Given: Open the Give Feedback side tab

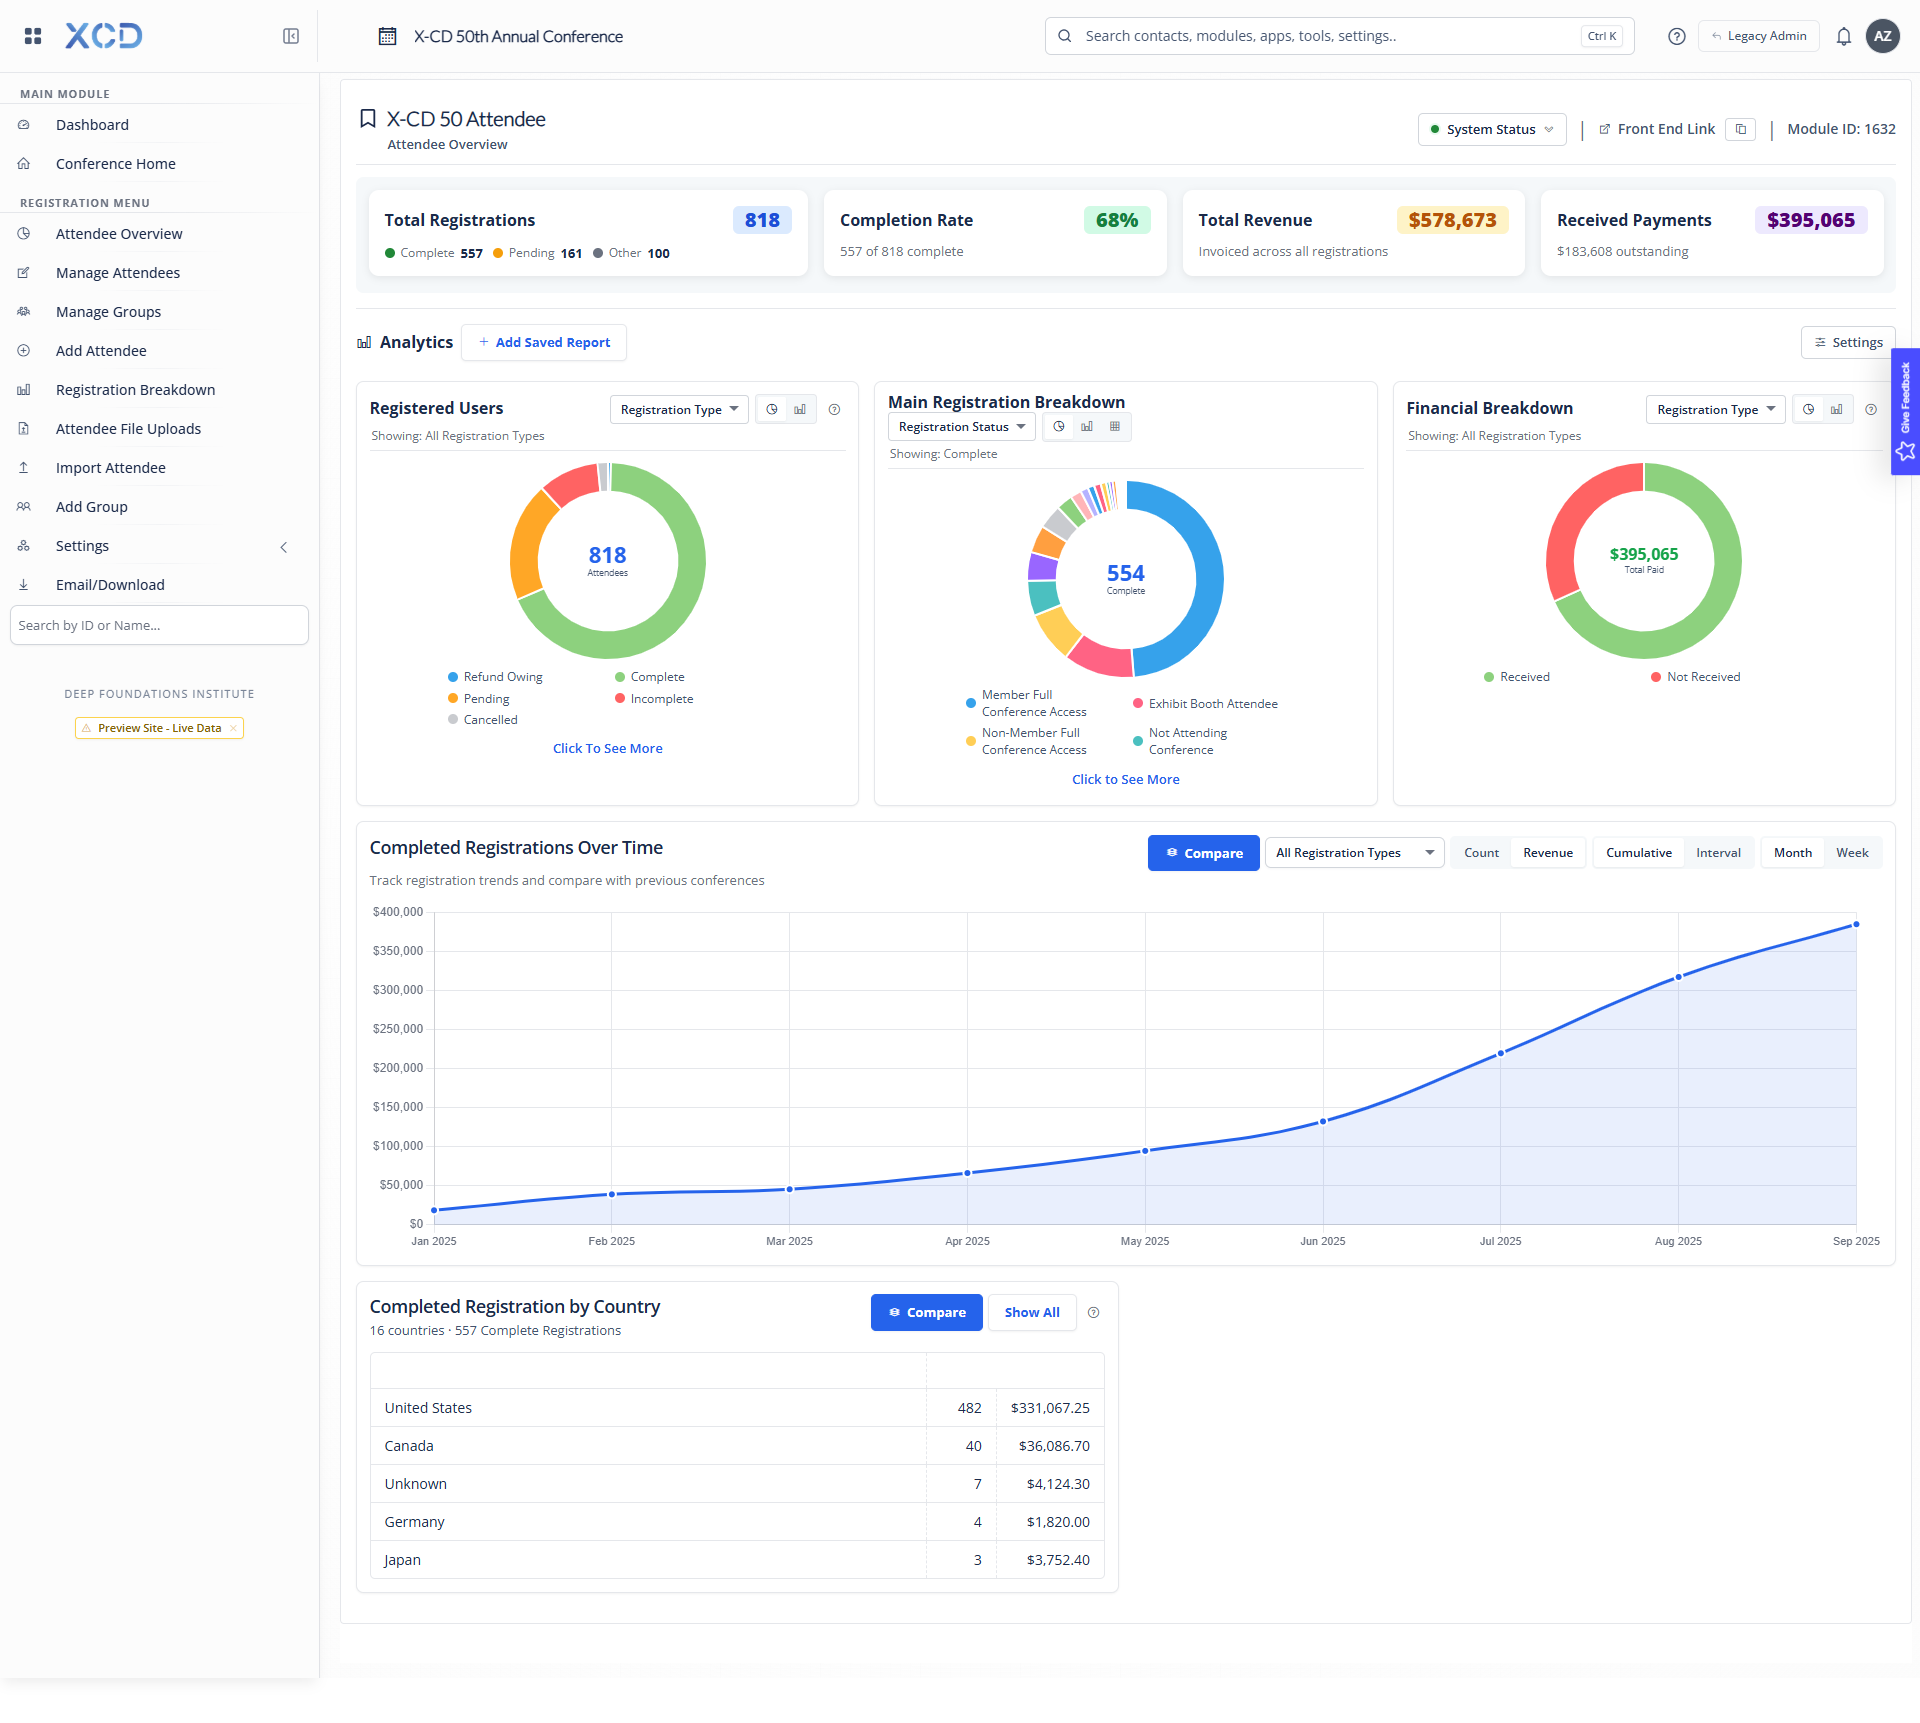Looking at the screenshot, I should (x=1905, y=411).
